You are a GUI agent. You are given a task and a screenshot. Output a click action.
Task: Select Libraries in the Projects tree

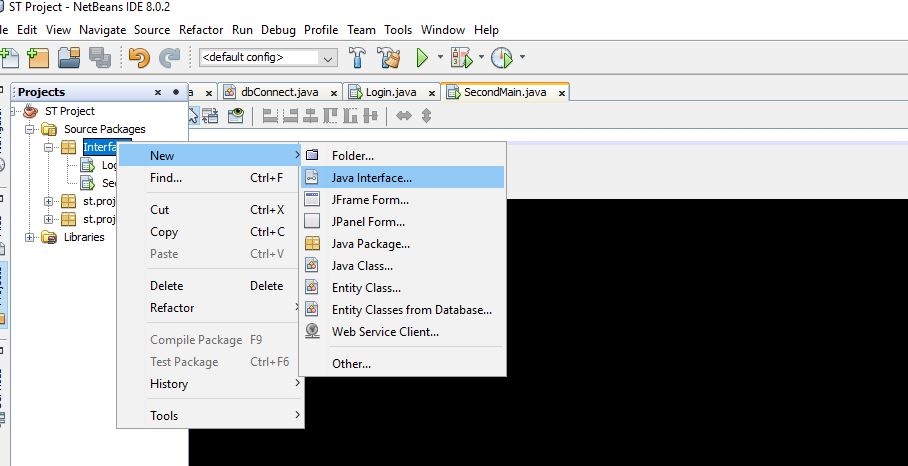tap(84, 237)
